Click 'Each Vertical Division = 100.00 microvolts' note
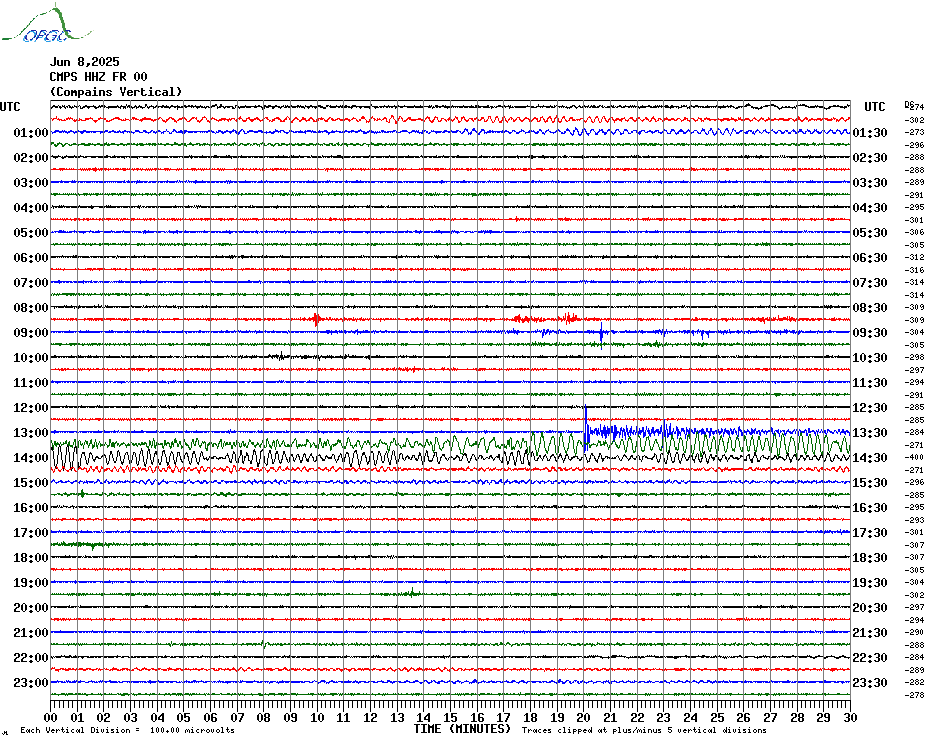930x744 pixels. 127,730
